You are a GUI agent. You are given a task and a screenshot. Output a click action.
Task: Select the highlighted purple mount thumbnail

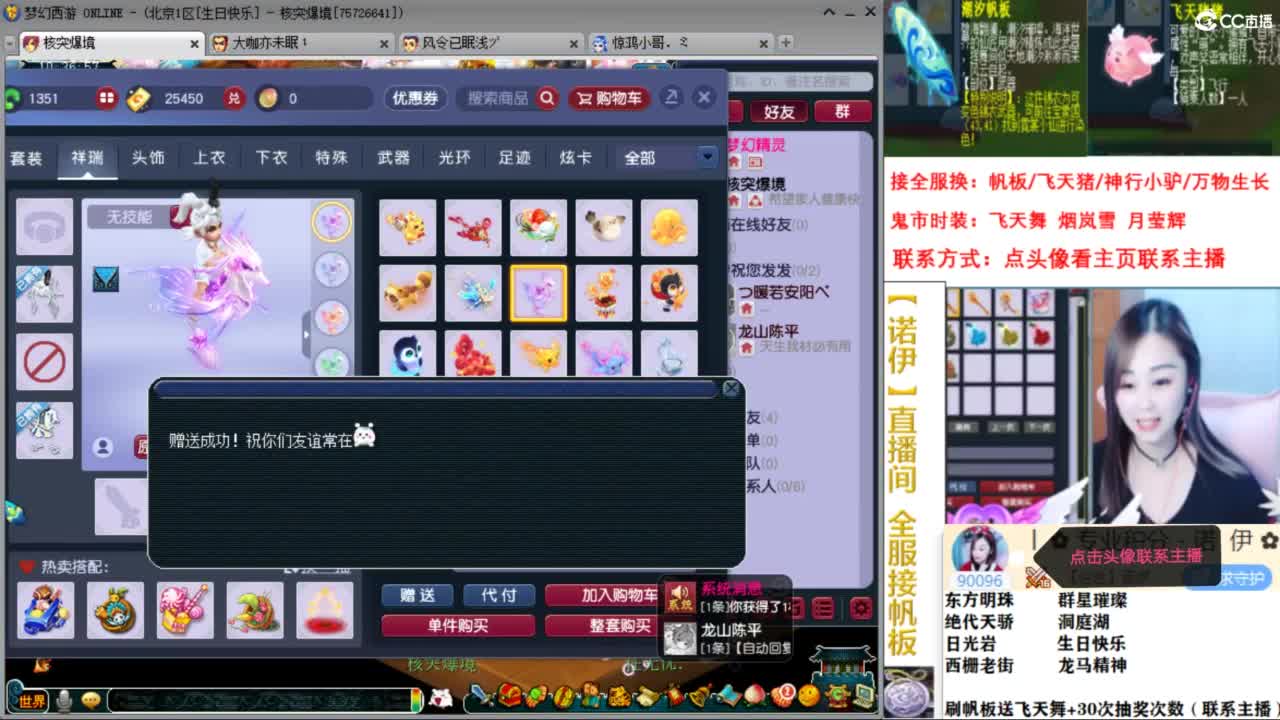[538, 293]
